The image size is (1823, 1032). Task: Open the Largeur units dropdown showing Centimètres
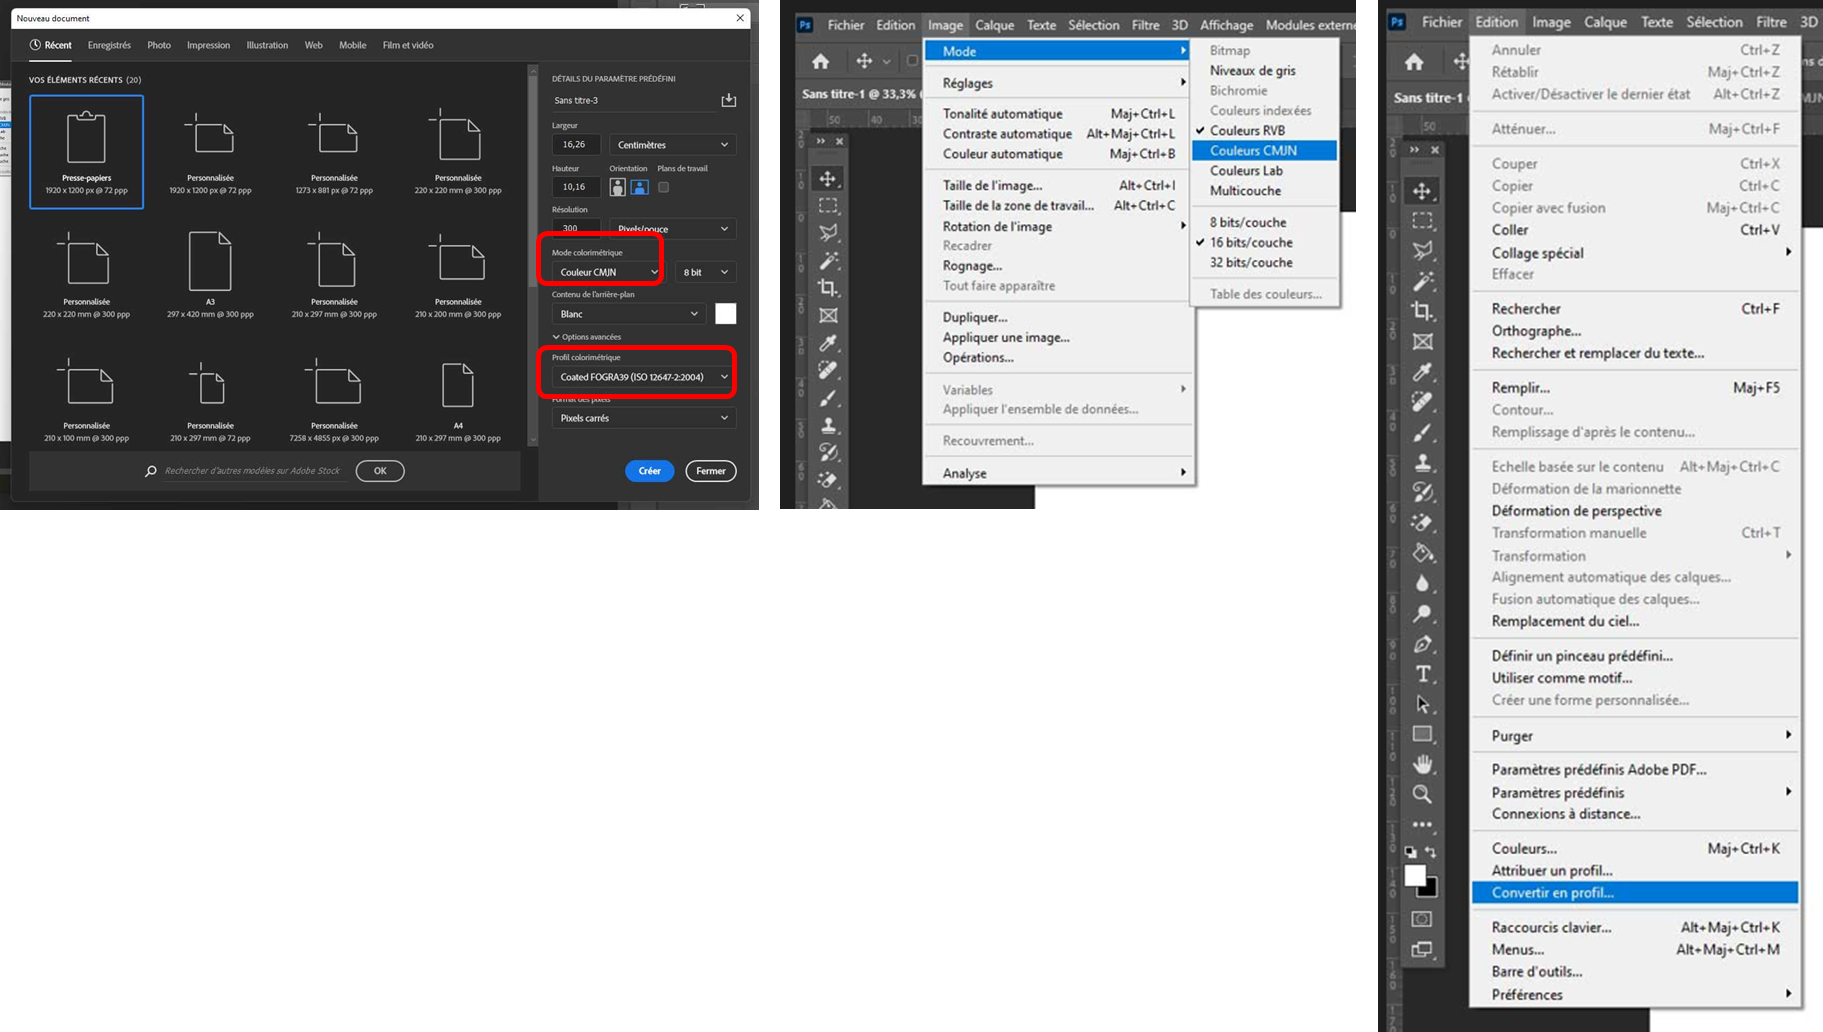672,144
